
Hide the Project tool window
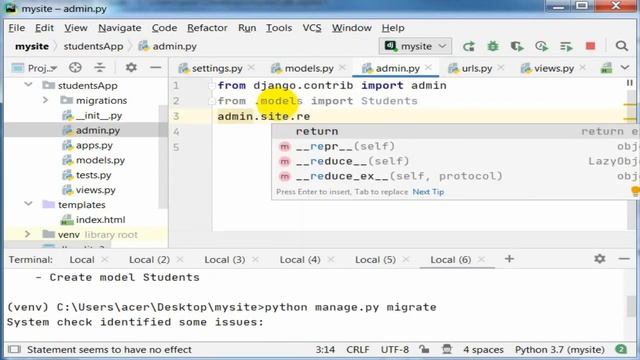(x=156, y=68)
